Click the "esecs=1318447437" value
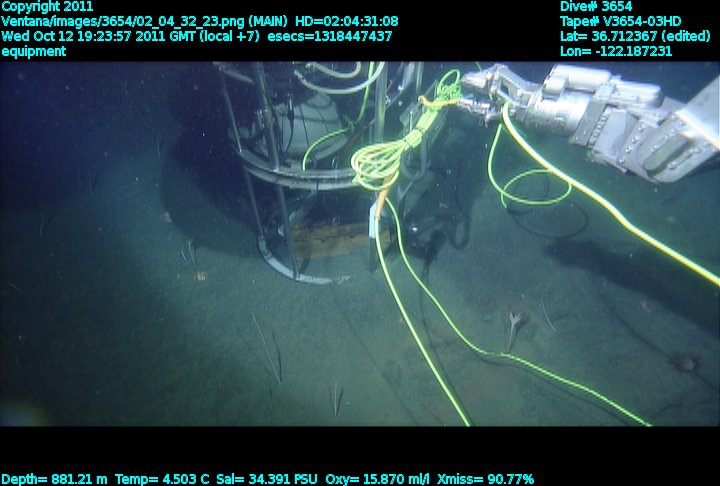The width and height of the screenshot is (720, 486). 330,36
